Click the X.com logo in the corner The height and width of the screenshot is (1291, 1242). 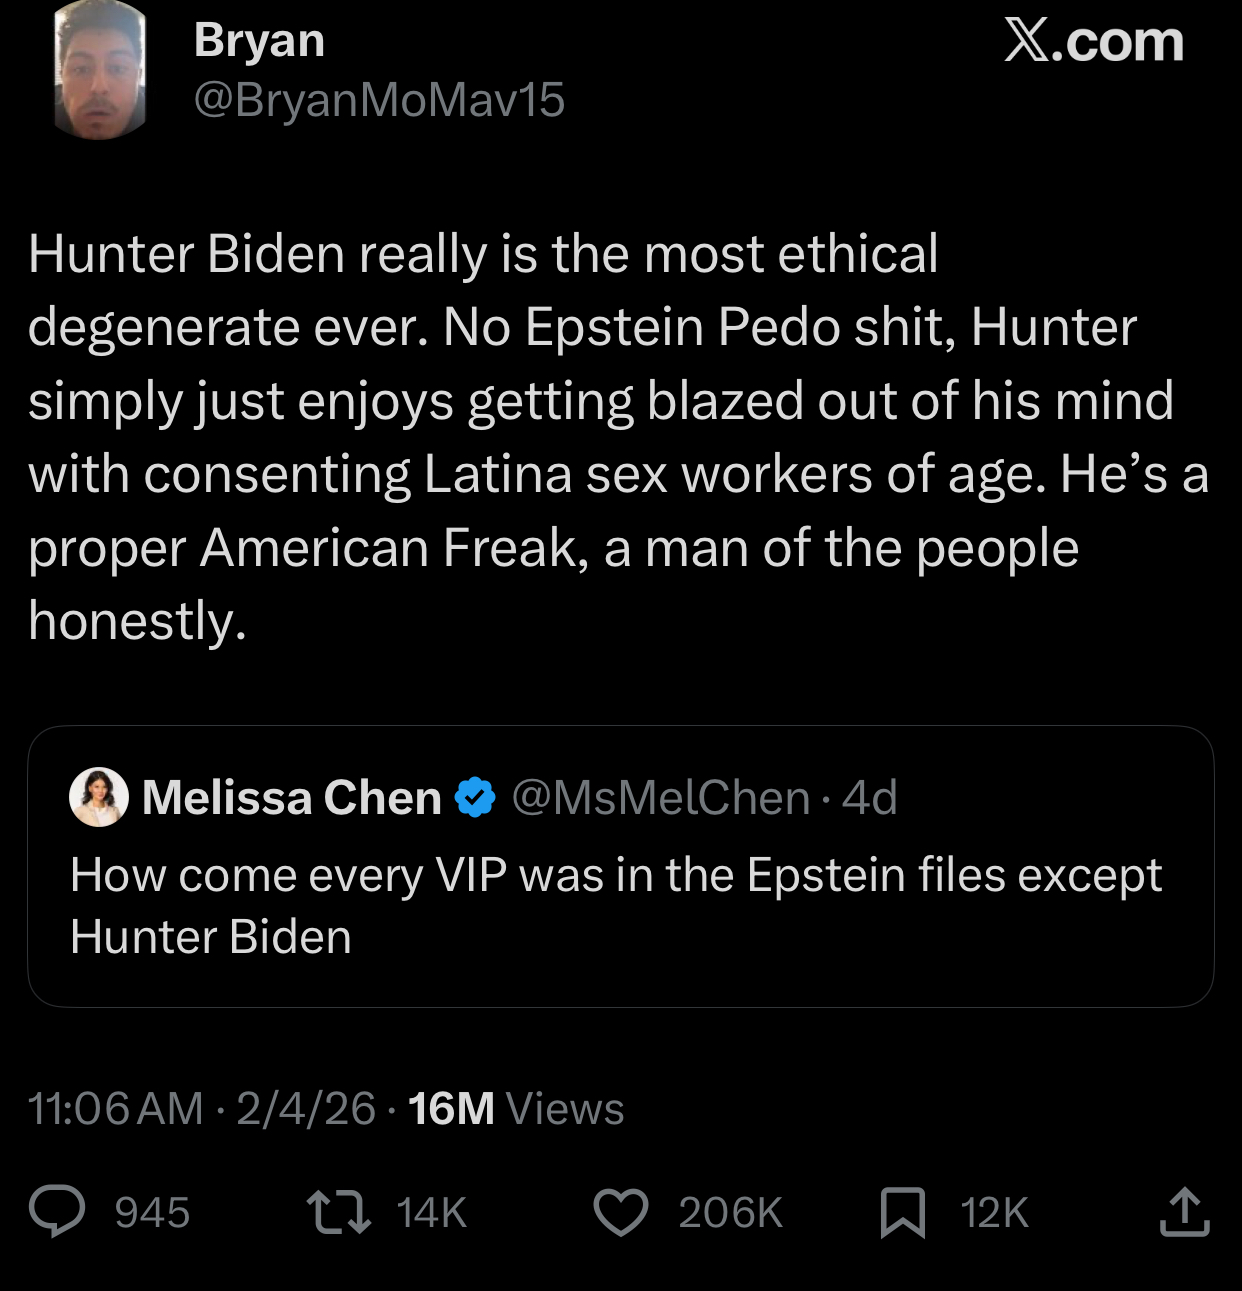(x=1094, y=42)
